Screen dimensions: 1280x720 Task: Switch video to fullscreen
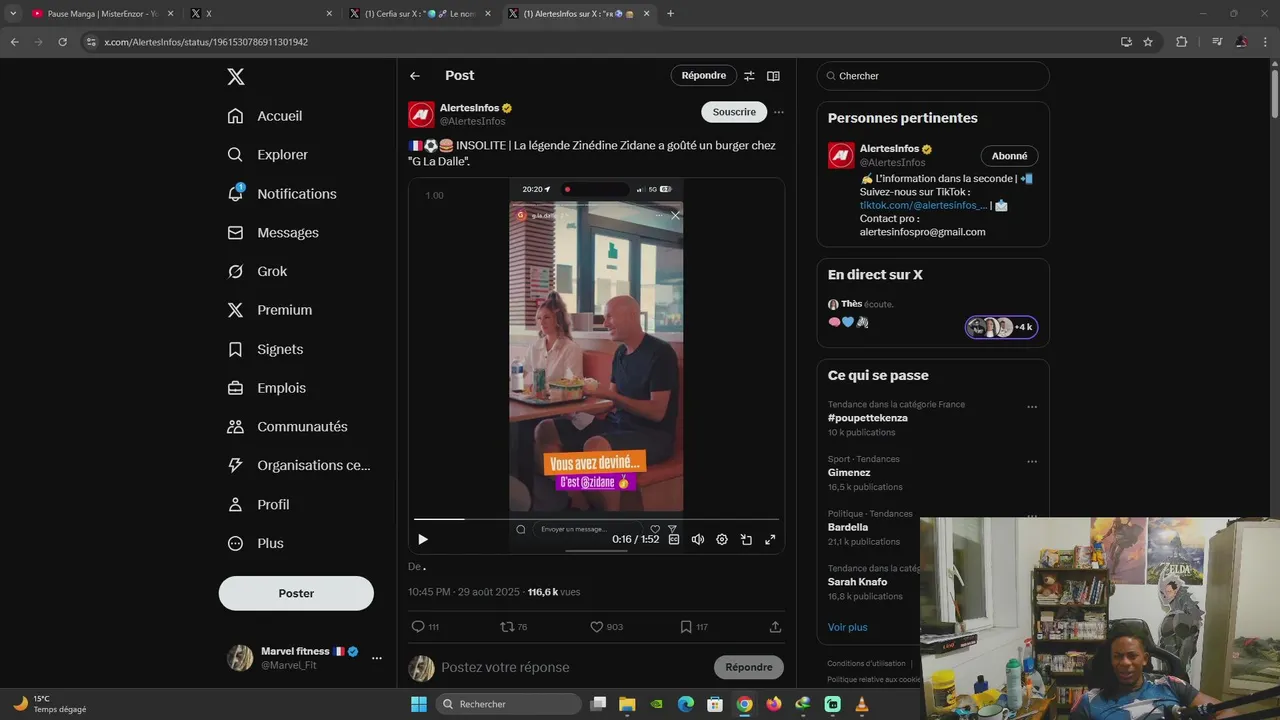point(770,539)
